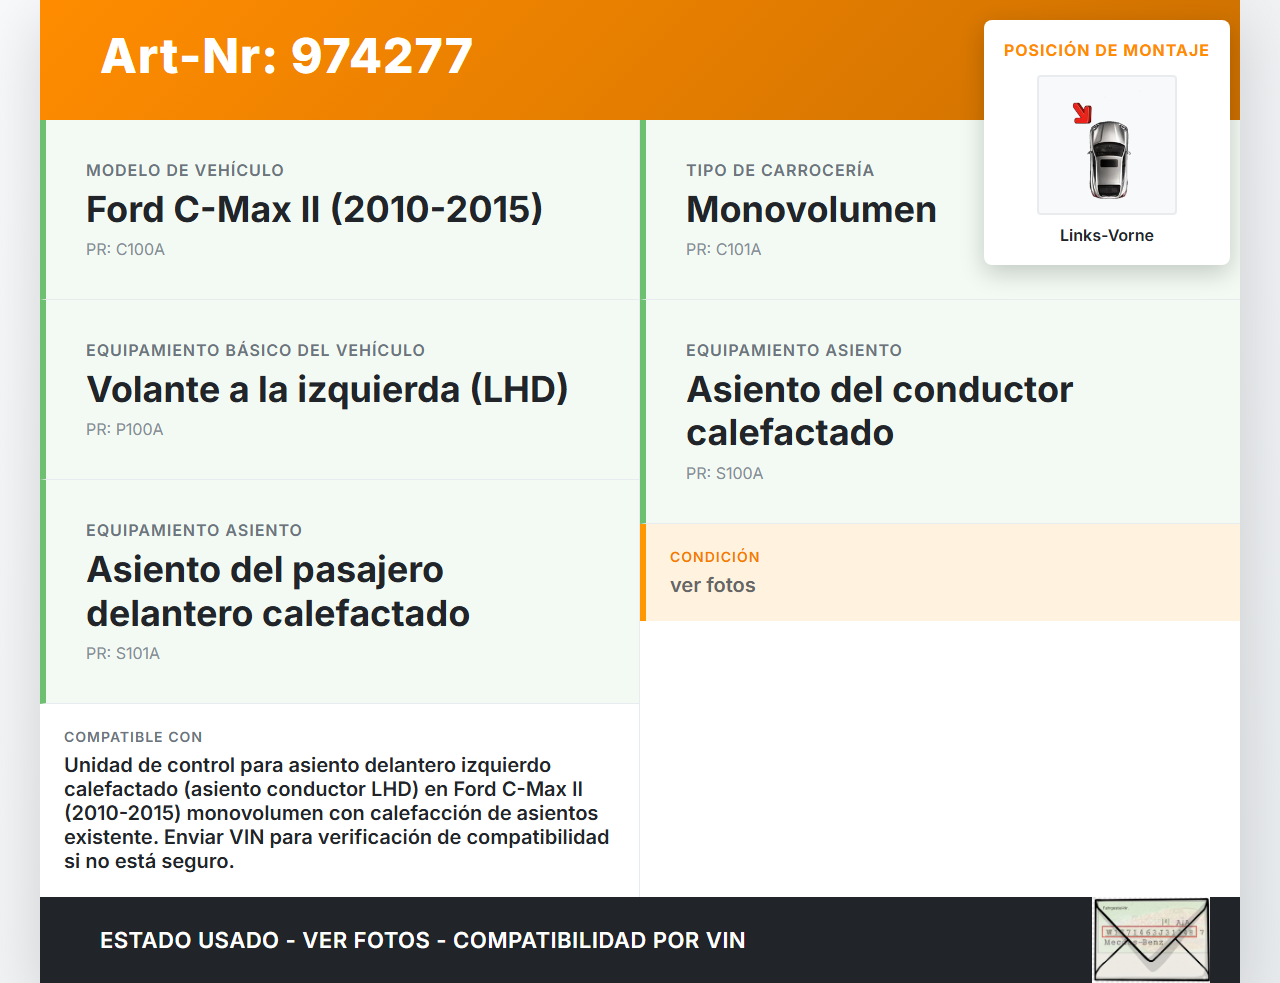Select the Monovolumen body type value

pyautogui.click(x=812, y=209)
